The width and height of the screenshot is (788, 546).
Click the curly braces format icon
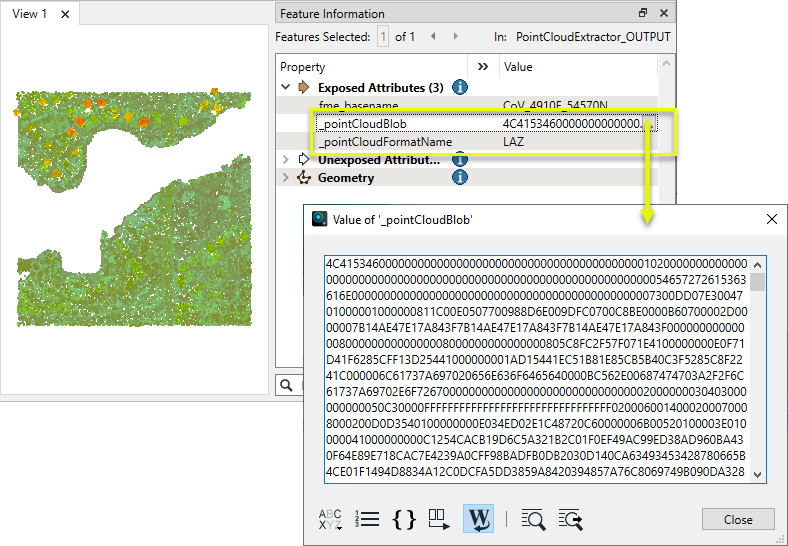click(404, 519)
